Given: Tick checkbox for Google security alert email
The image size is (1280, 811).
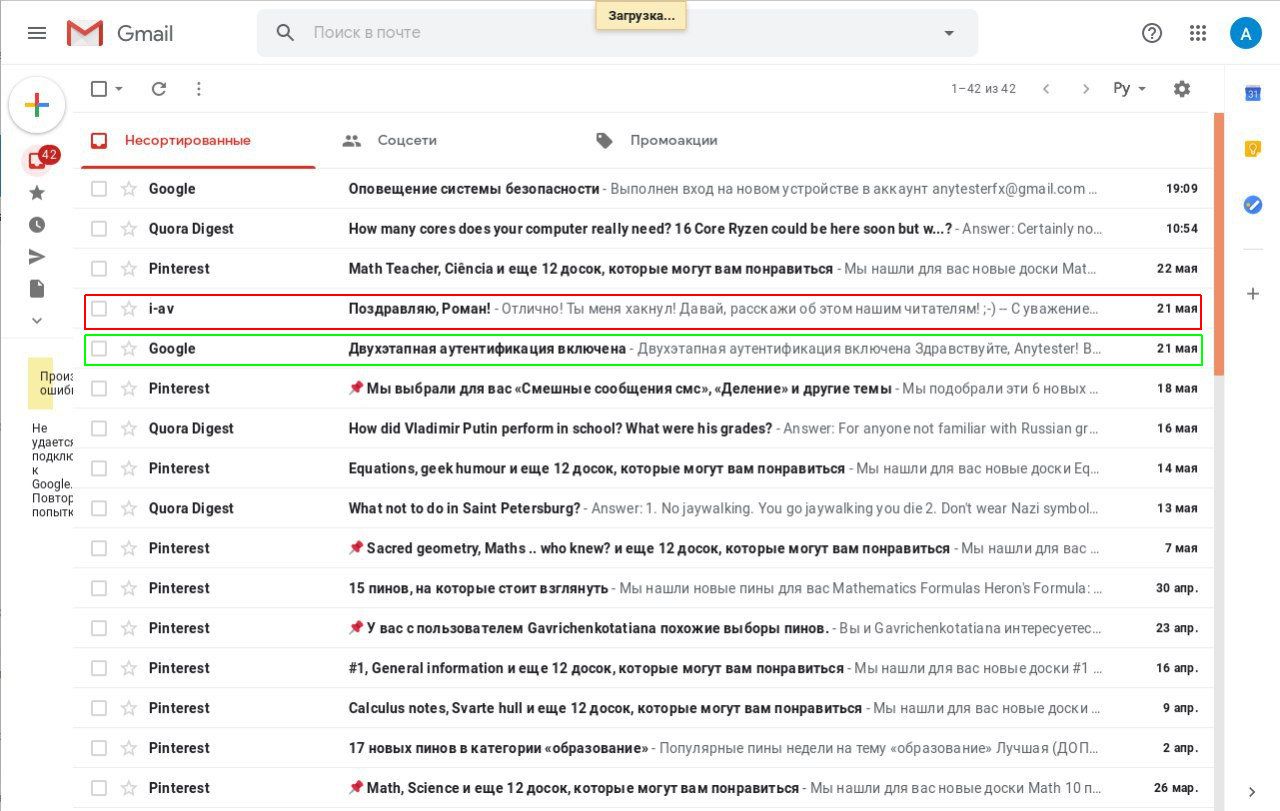Looking at the screenshot, I should tap(99, 189).
